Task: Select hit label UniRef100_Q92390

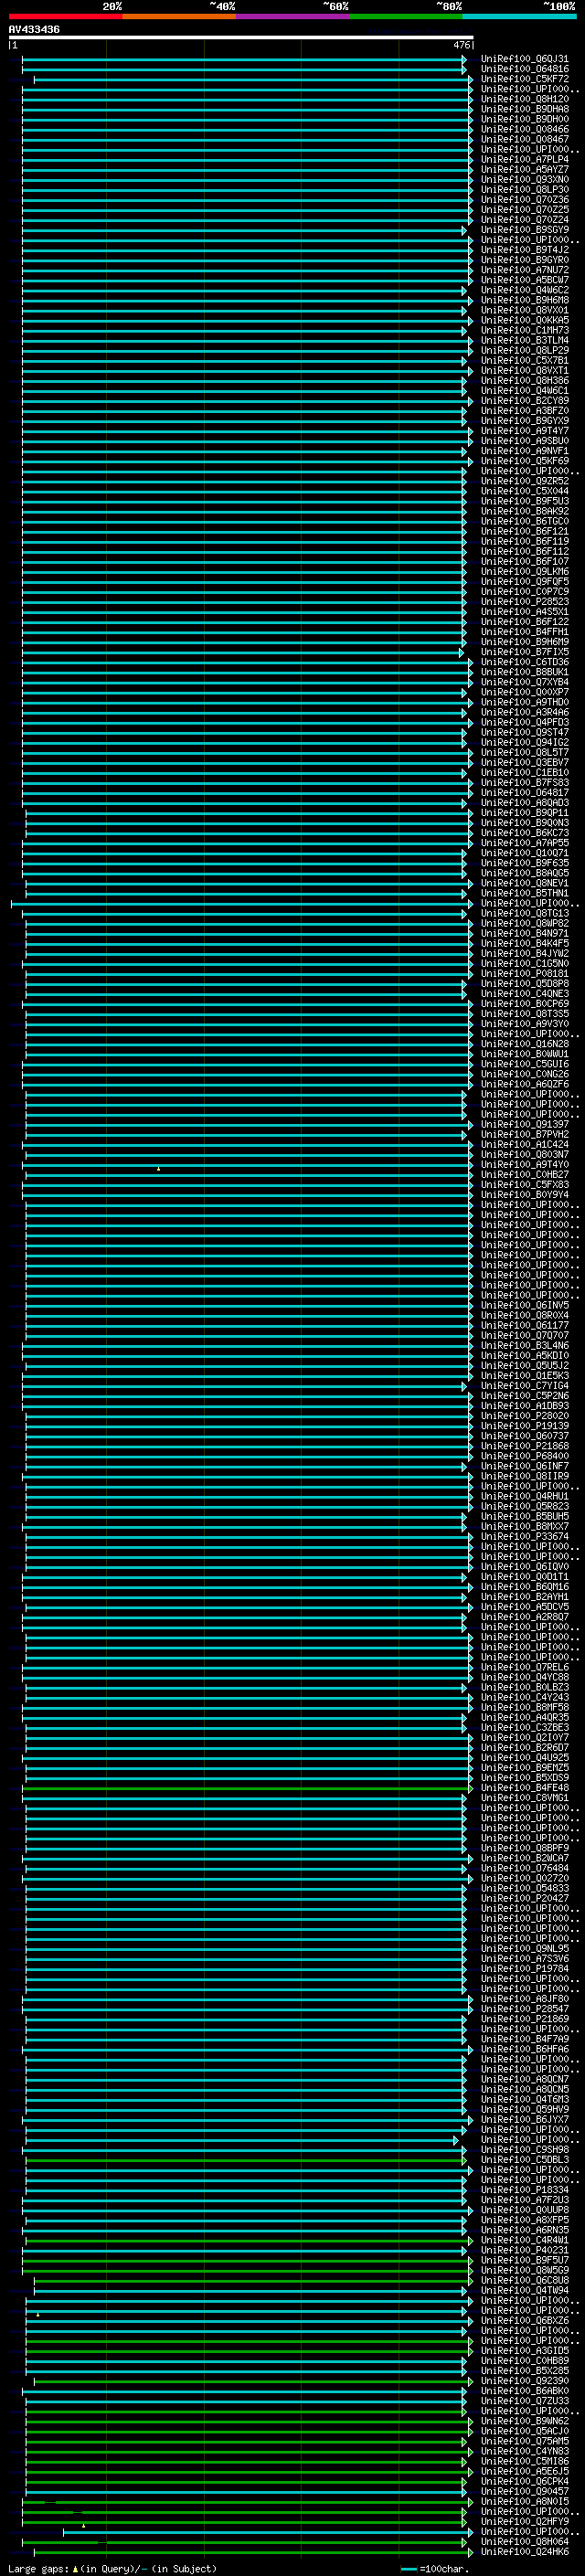Action: (525, 2380)
